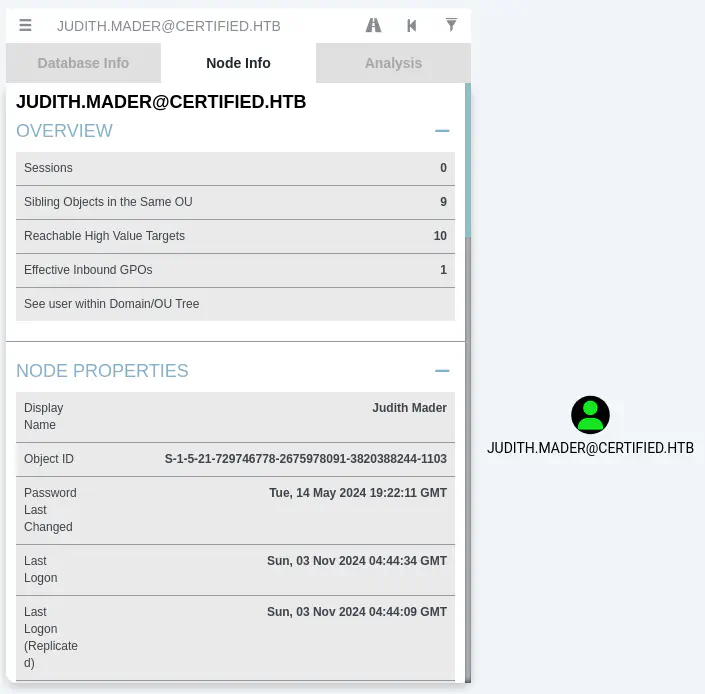Open Sibling Objects in the Same OU
The width and height of the screenshot is (705, 694).
click(235, 202)
